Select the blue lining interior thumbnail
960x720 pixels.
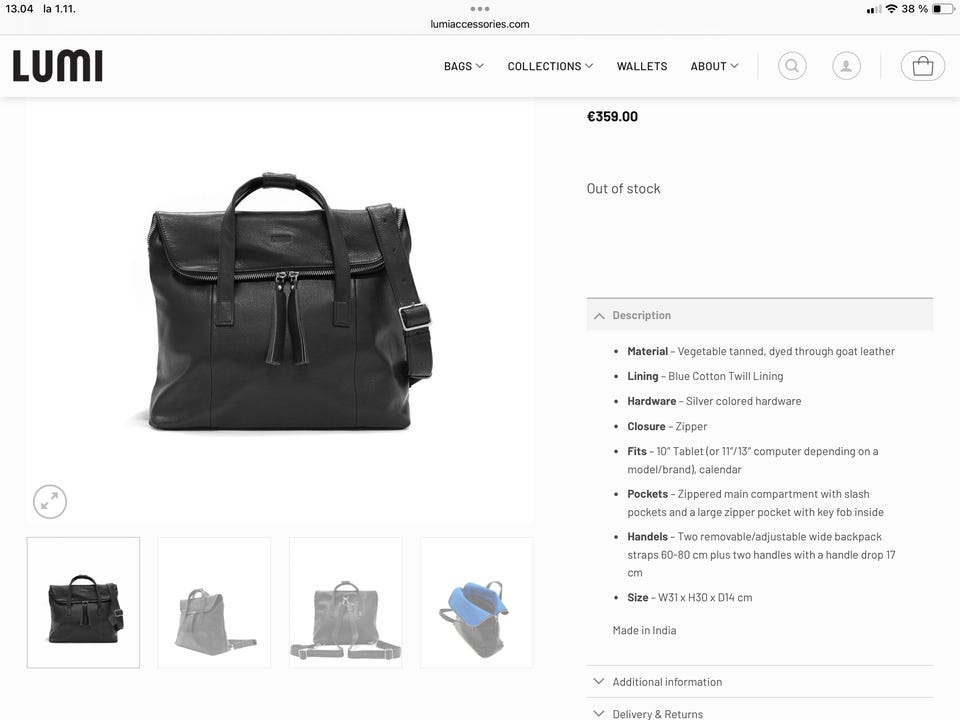point(476,602)
